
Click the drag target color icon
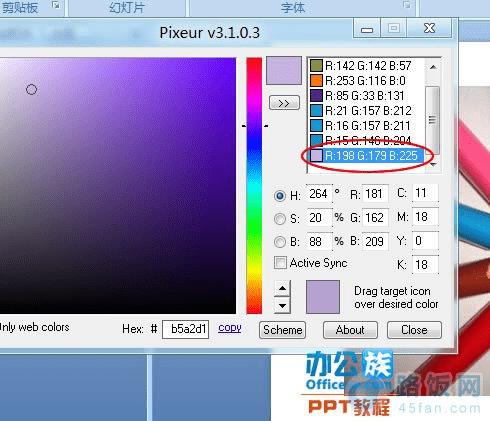323,297
